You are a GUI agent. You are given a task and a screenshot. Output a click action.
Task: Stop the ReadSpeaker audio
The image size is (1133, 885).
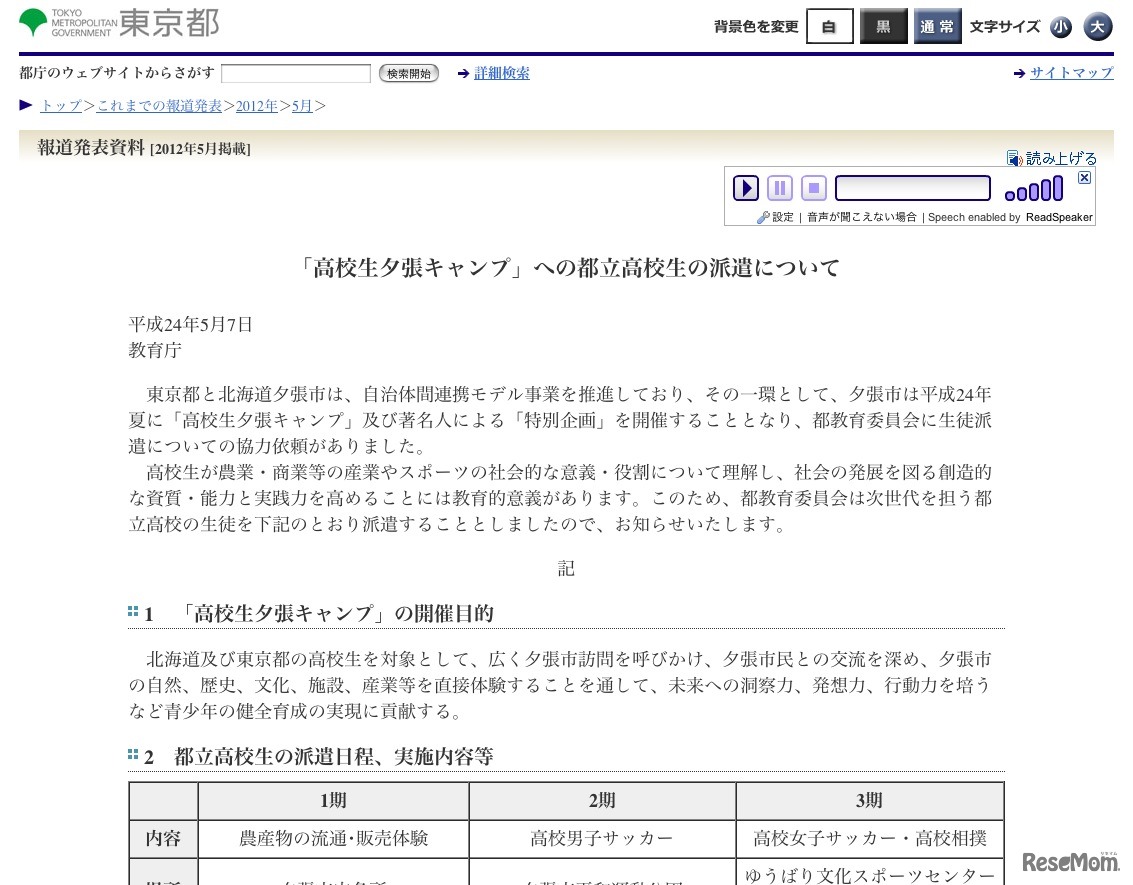[813, 188]
